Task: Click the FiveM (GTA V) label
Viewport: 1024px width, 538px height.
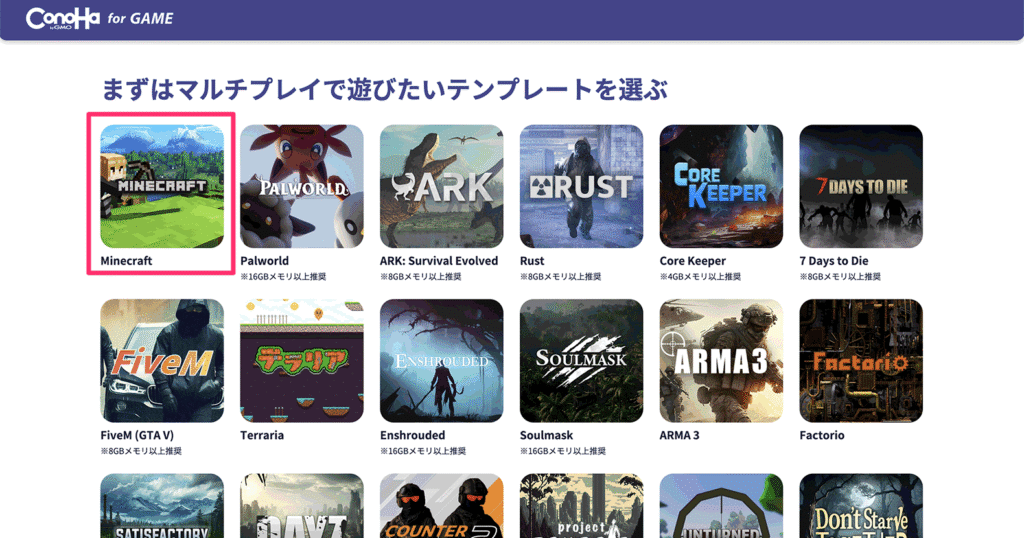Action: (x=137, y=435)
